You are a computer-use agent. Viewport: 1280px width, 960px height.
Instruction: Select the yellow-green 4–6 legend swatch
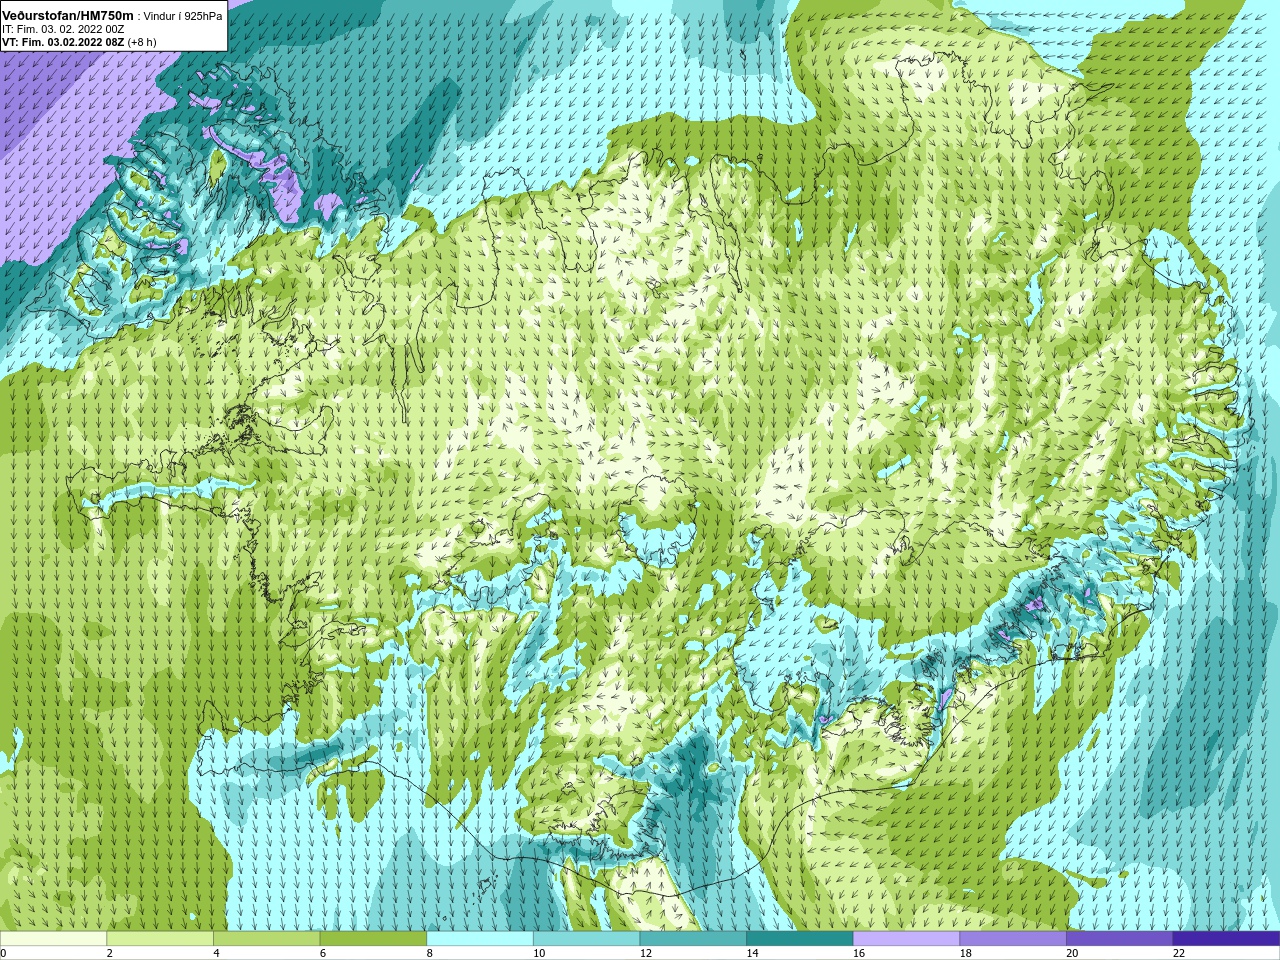point(266,939)
